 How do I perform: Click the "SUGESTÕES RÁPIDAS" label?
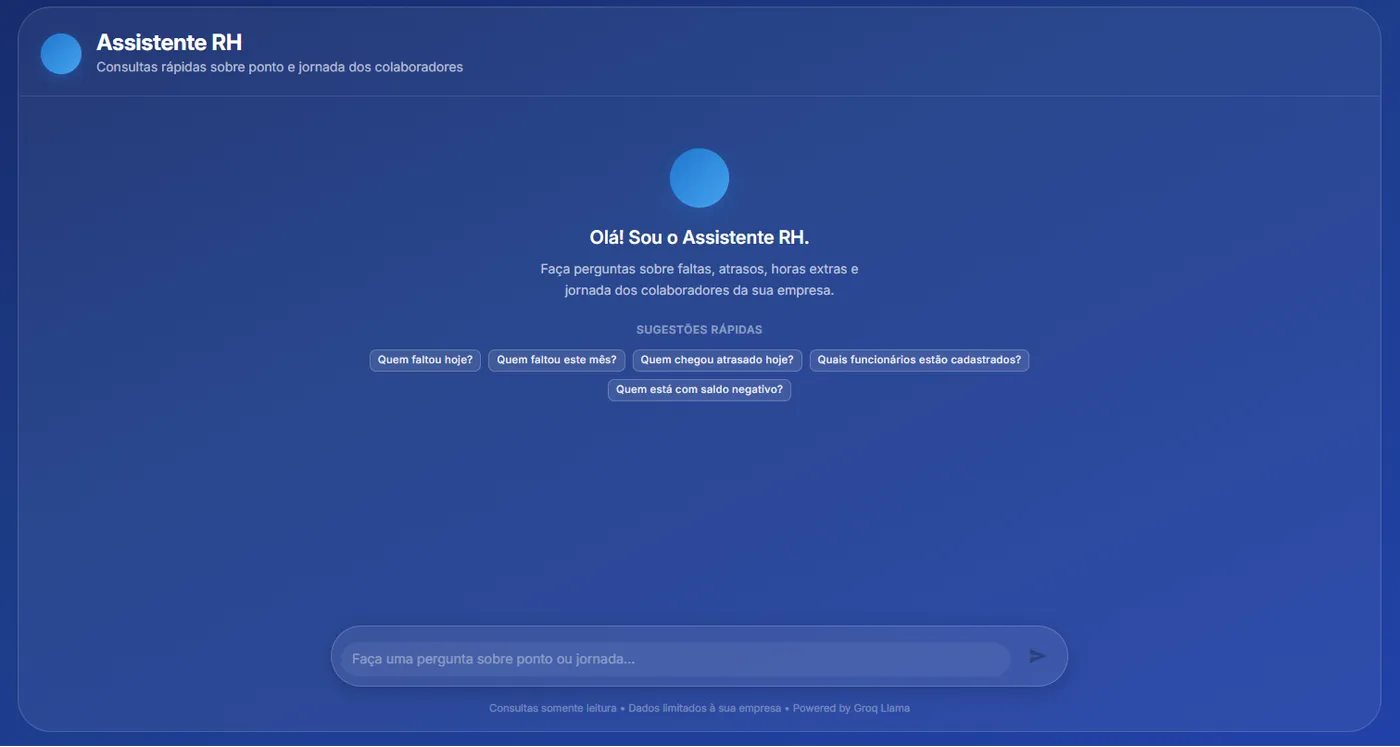699,330
